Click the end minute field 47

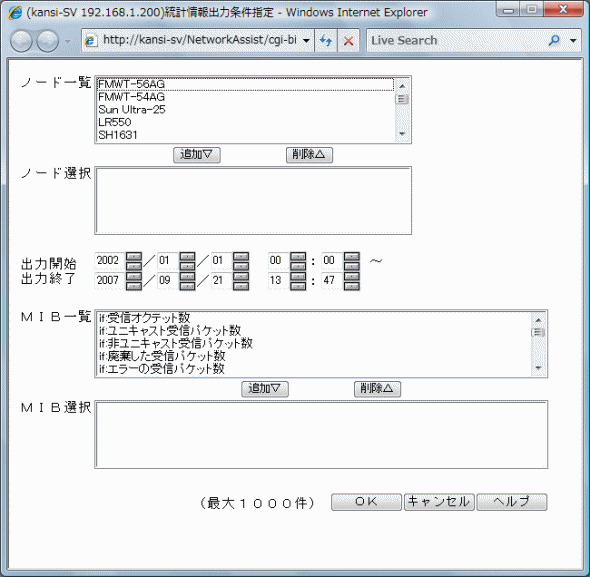[x=331, y=280]
